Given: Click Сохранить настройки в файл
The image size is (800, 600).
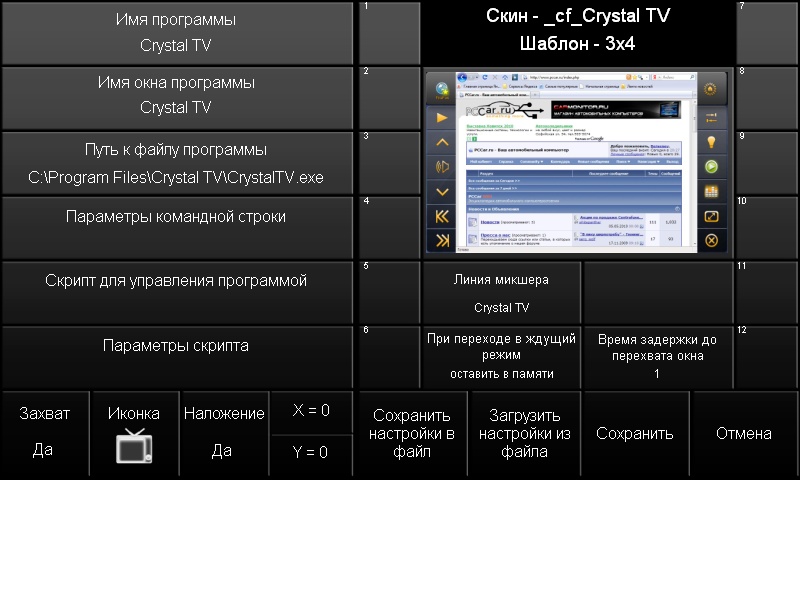Looking at the screenshot, I should (412, 434).
